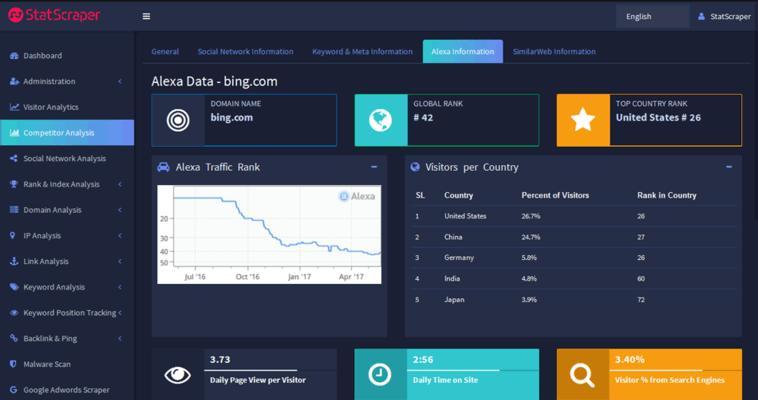
Task: Click the Top Country Rank star icon
Action: [583, 120]
